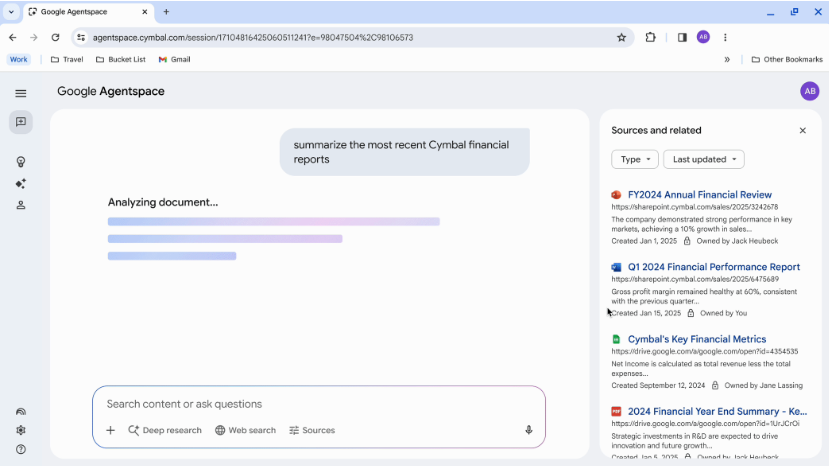Image resolution: width=829 pixels, height=466 pixels.
Task: Click 'Owned by Jane Lassing' text
Action: click(763, 386)
